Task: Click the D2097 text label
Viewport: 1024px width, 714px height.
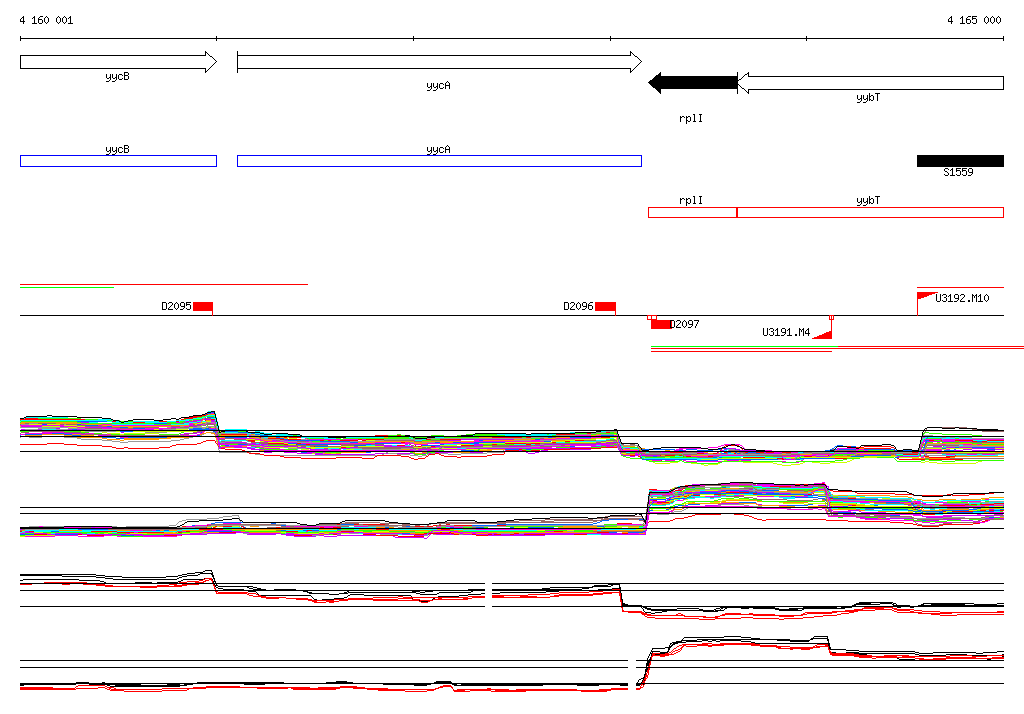Action: (x=685, y=324)
